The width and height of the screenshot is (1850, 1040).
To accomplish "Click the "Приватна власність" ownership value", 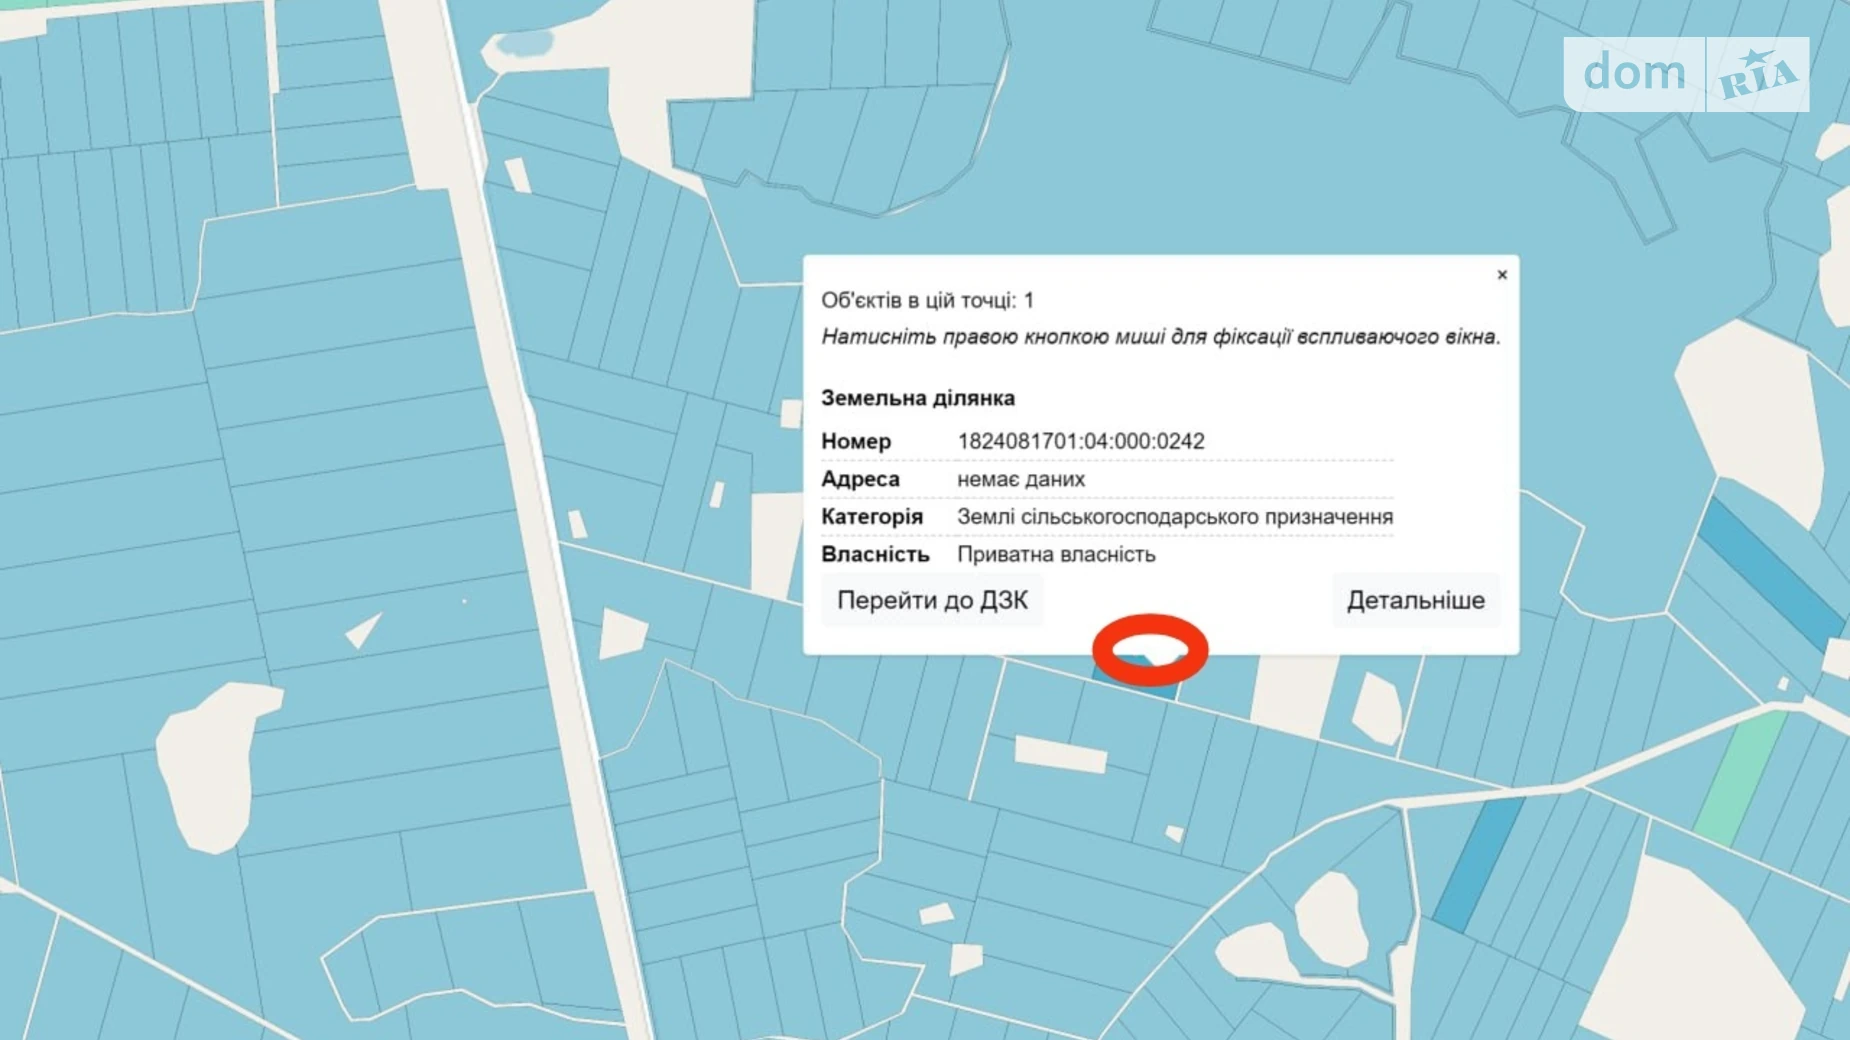I will click(1055, 554).
